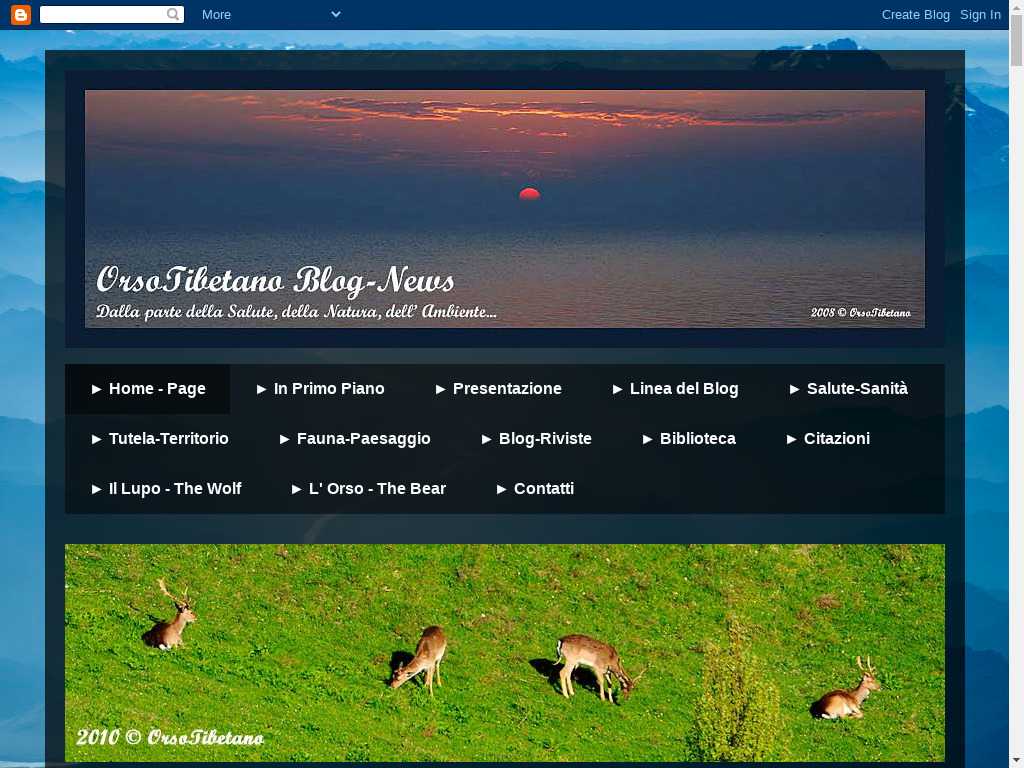Click the Create Blog link

coord(915,15)
